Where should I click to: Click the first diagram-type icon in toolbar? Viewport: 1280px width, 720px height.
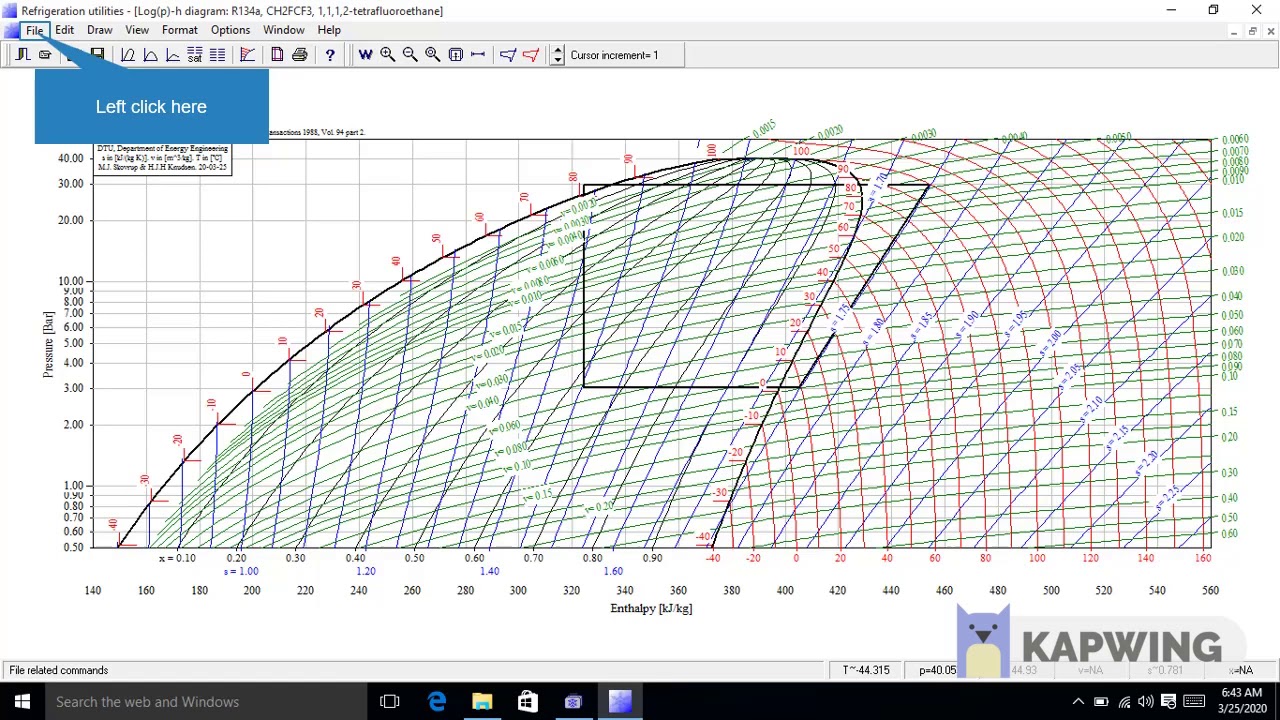pyautogui.click(x=128, y=55)
